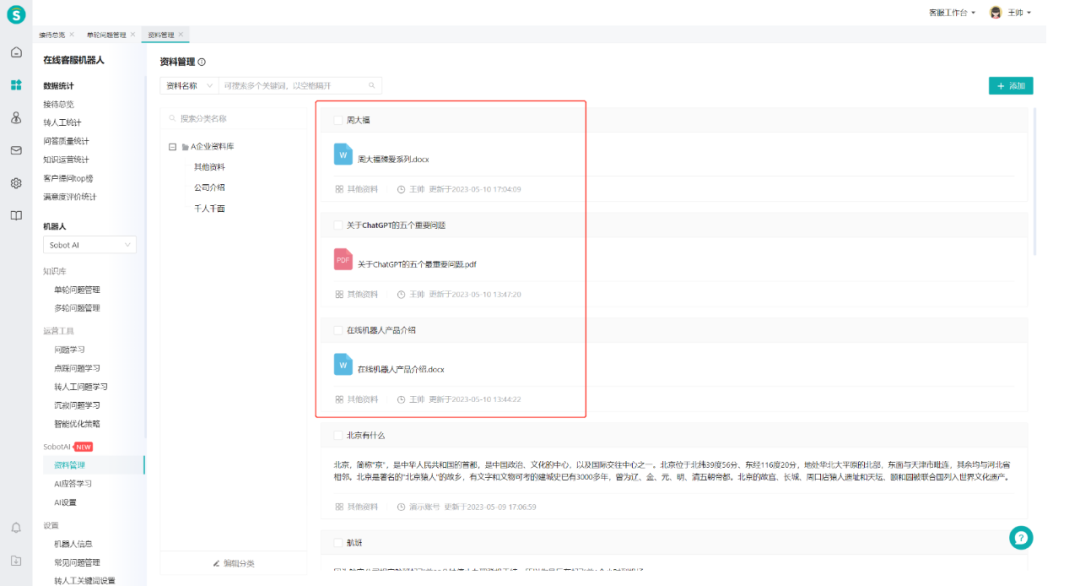Screen dimensions: 1080x586
Task: Open 问题学习 in sidebar
Action: pyautogui.click(x=70, y=350)
